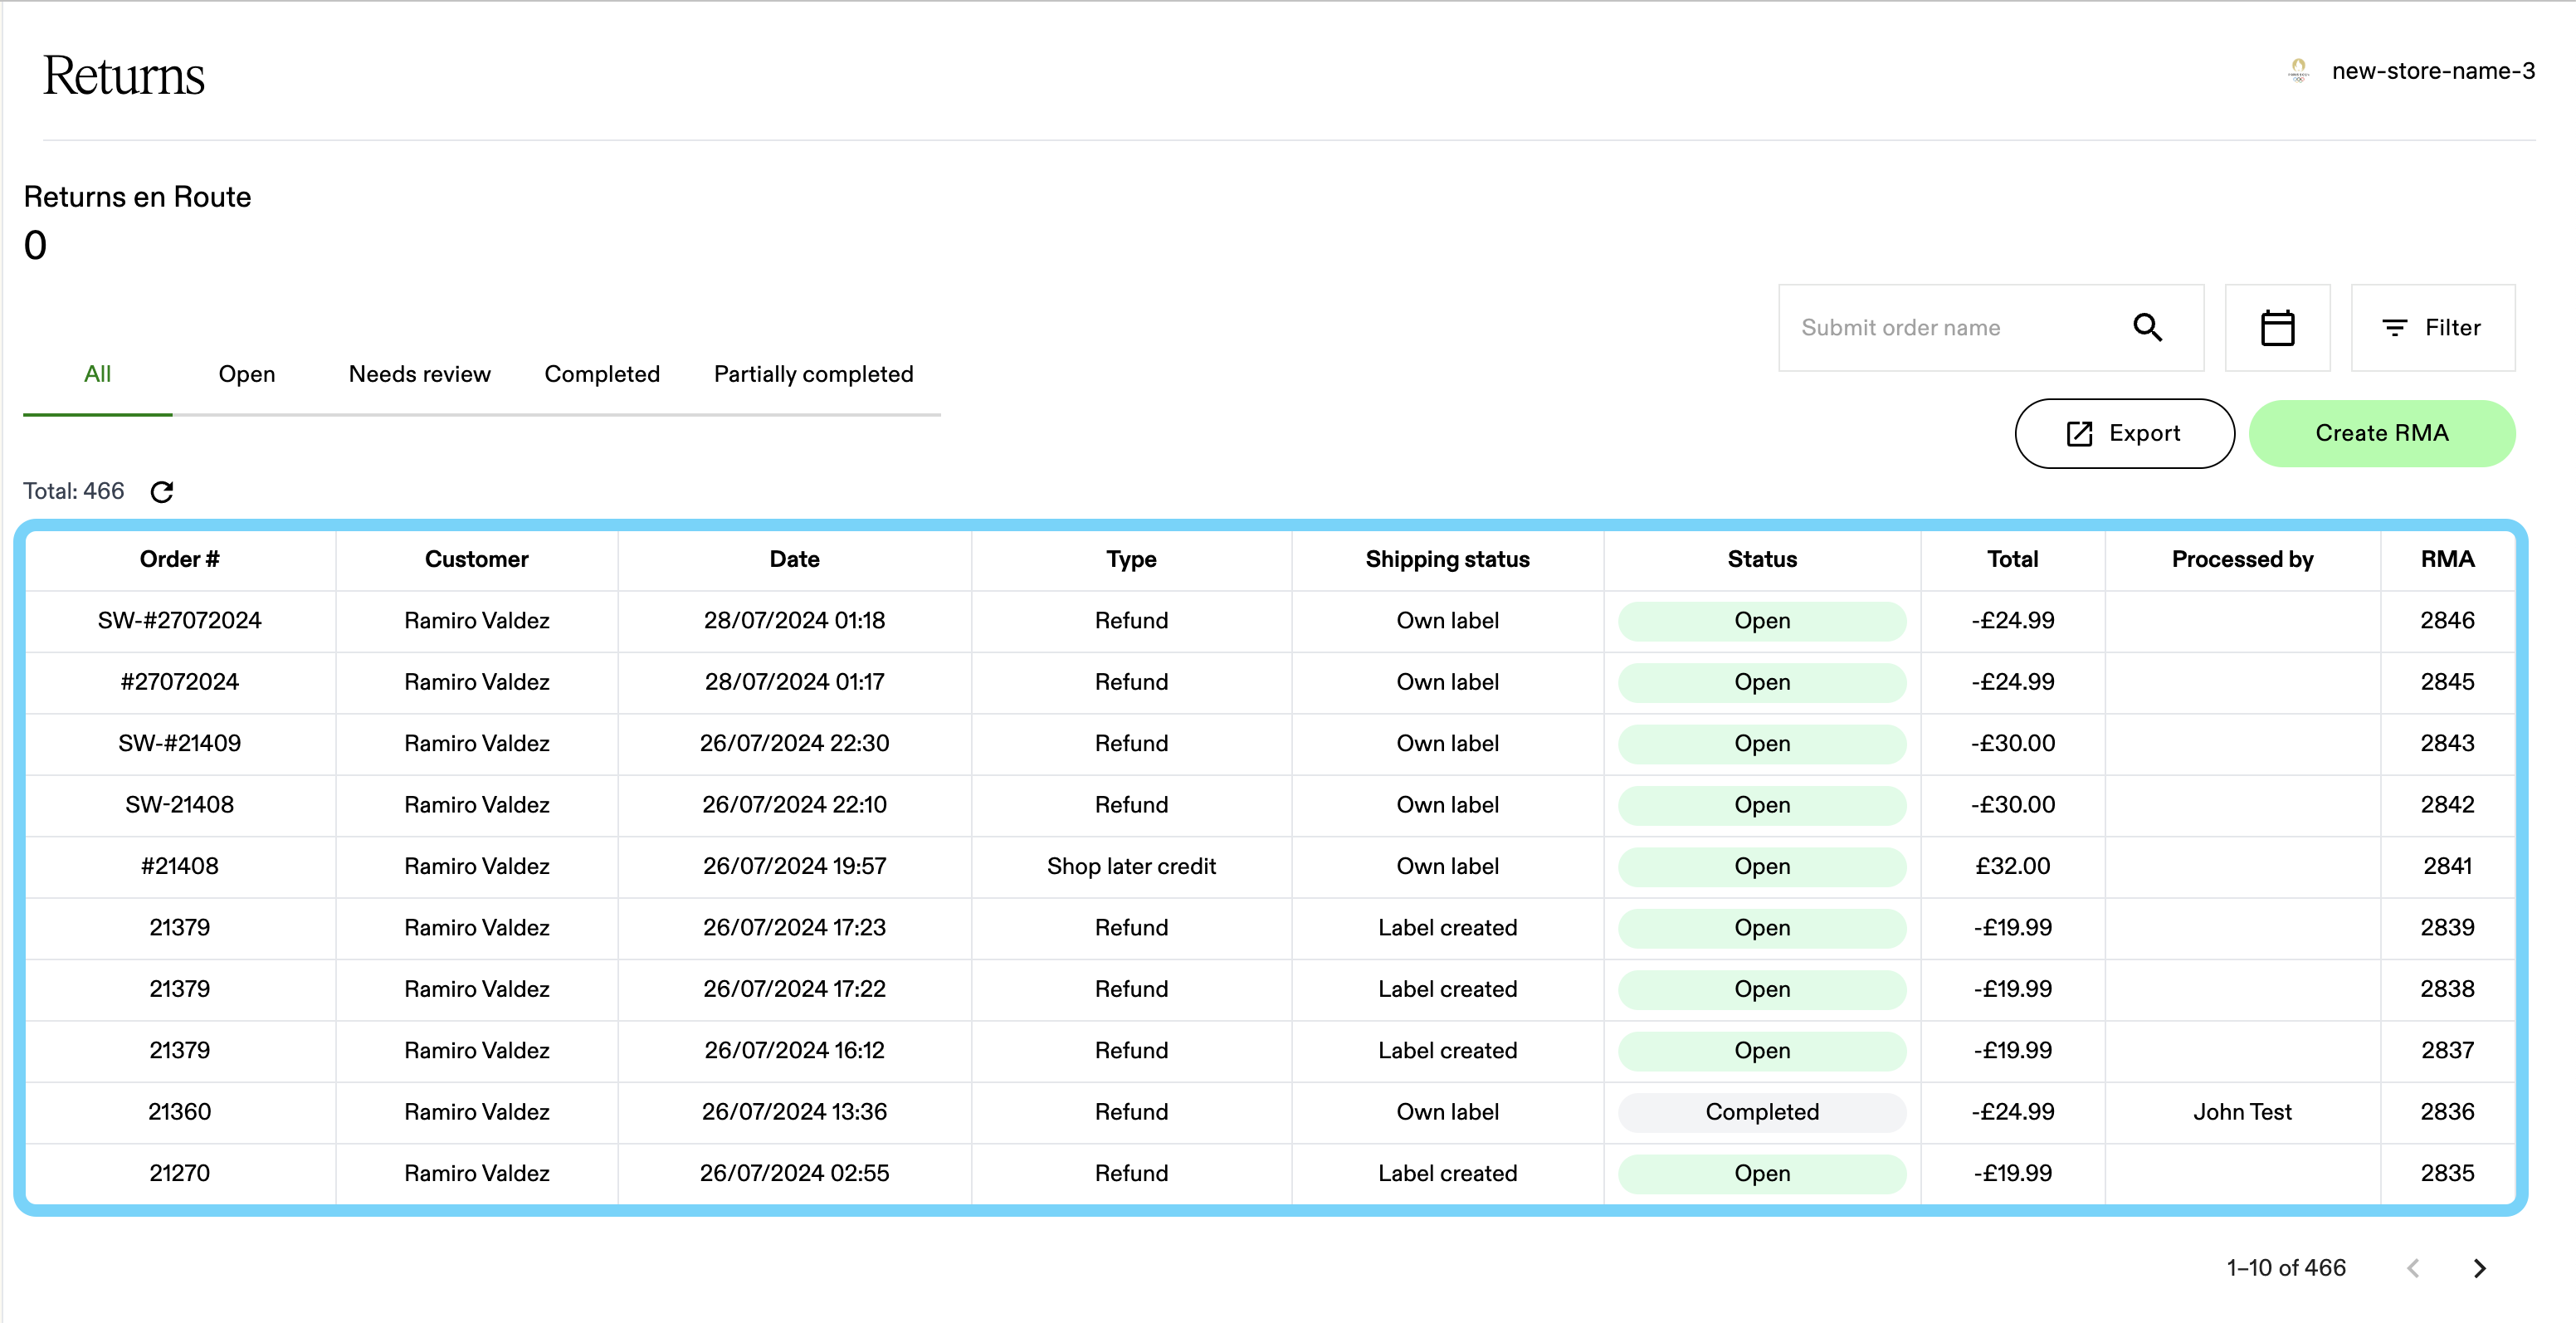Click the store logo next to new-store-name-3
2576x1323 pixels.
[2298, 71]
